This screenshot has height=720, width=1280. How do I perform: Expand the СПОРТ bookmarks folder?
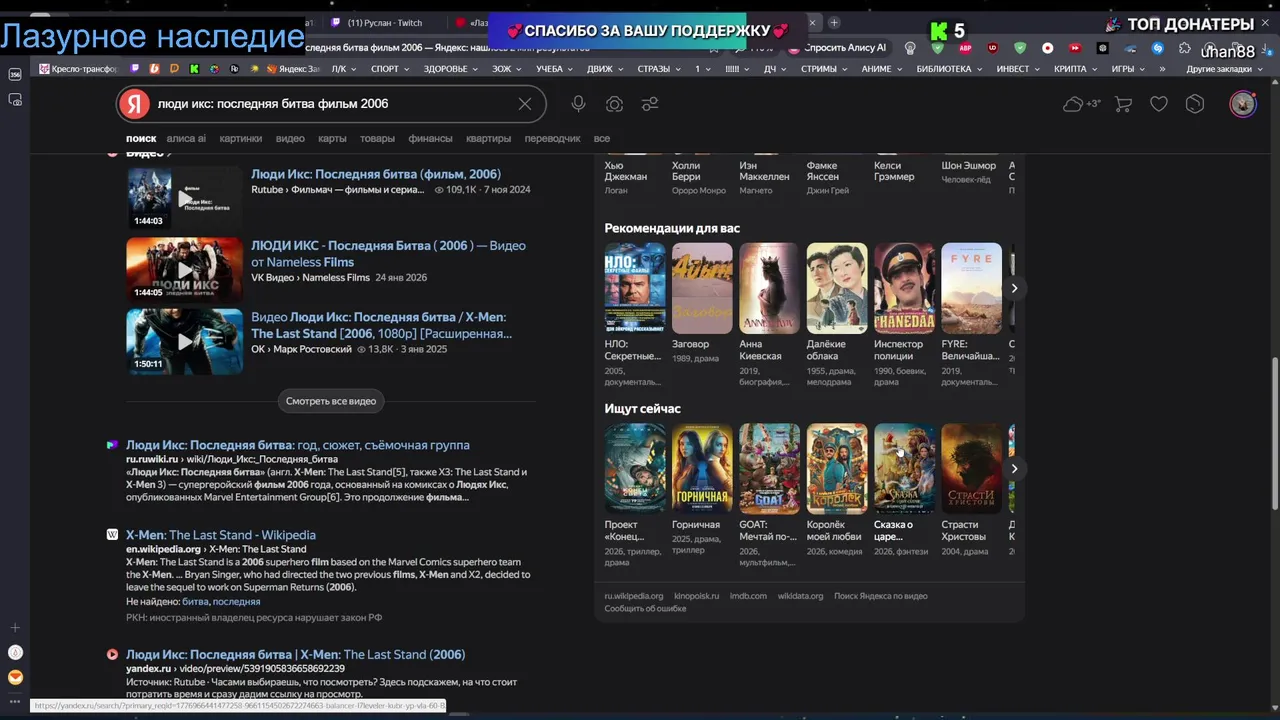(x=389, y=69)
